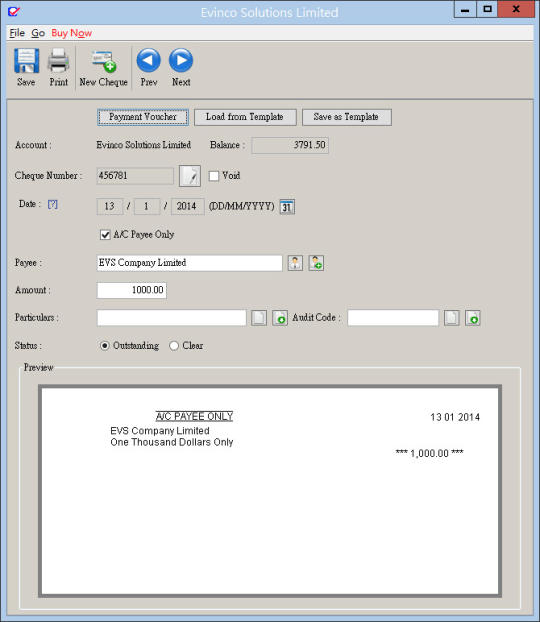
Task: Click the select payee person icon
Action: (295, 263)
